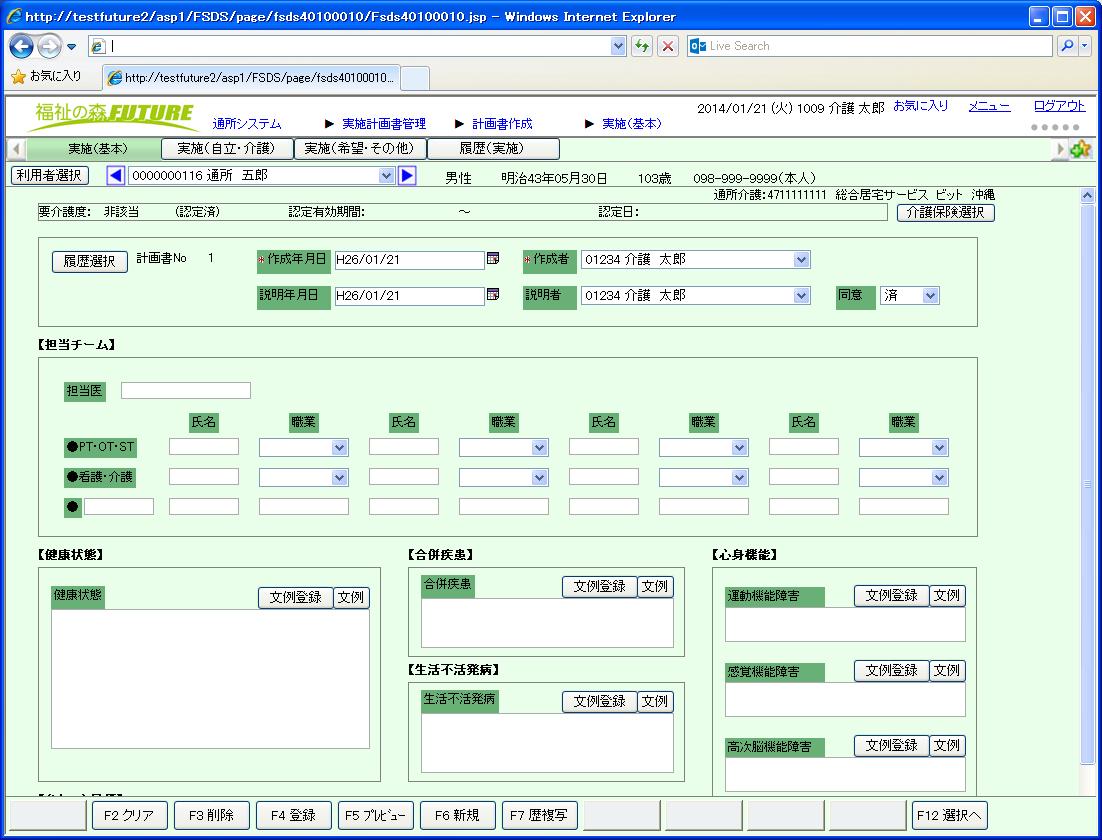This screenshot has width=1102, height=840.
Task: Open the お気に入り star favorites icon
Action: pyautogui.click(x=18, y=76)
